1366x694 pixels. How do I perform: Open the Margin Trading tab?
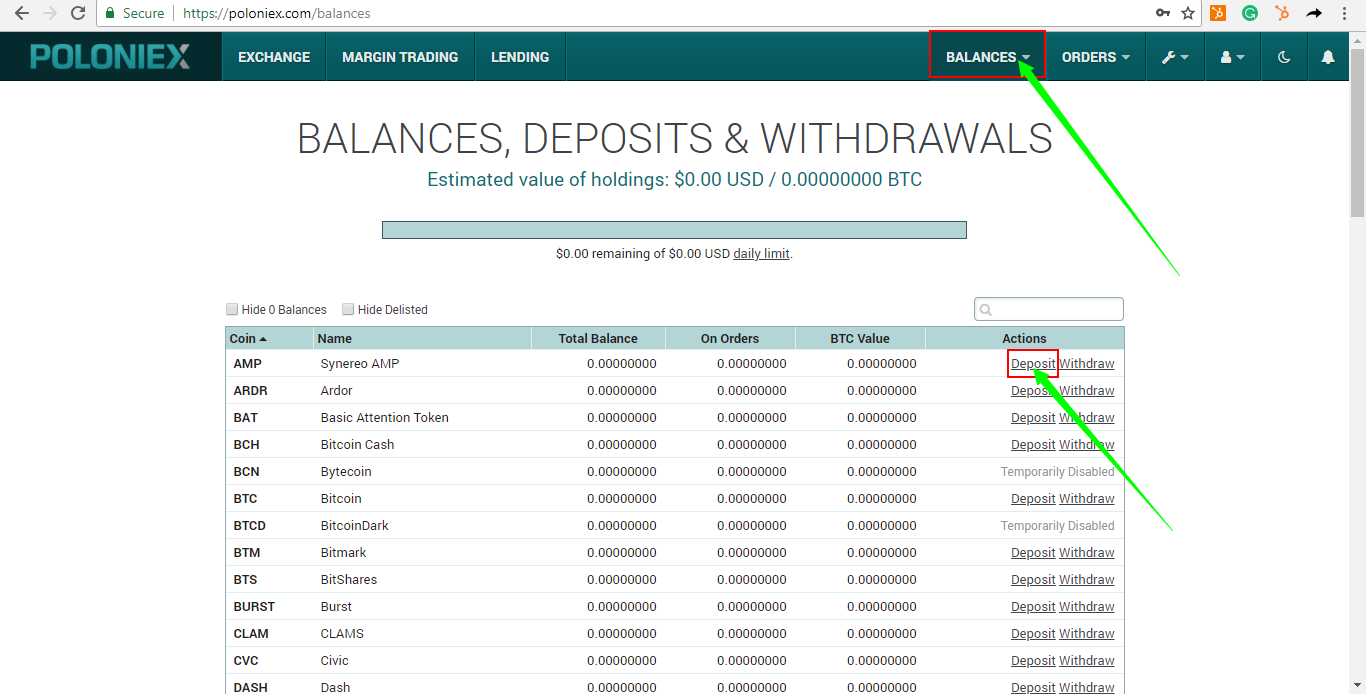pyautogui.click(x=400, y=57)
